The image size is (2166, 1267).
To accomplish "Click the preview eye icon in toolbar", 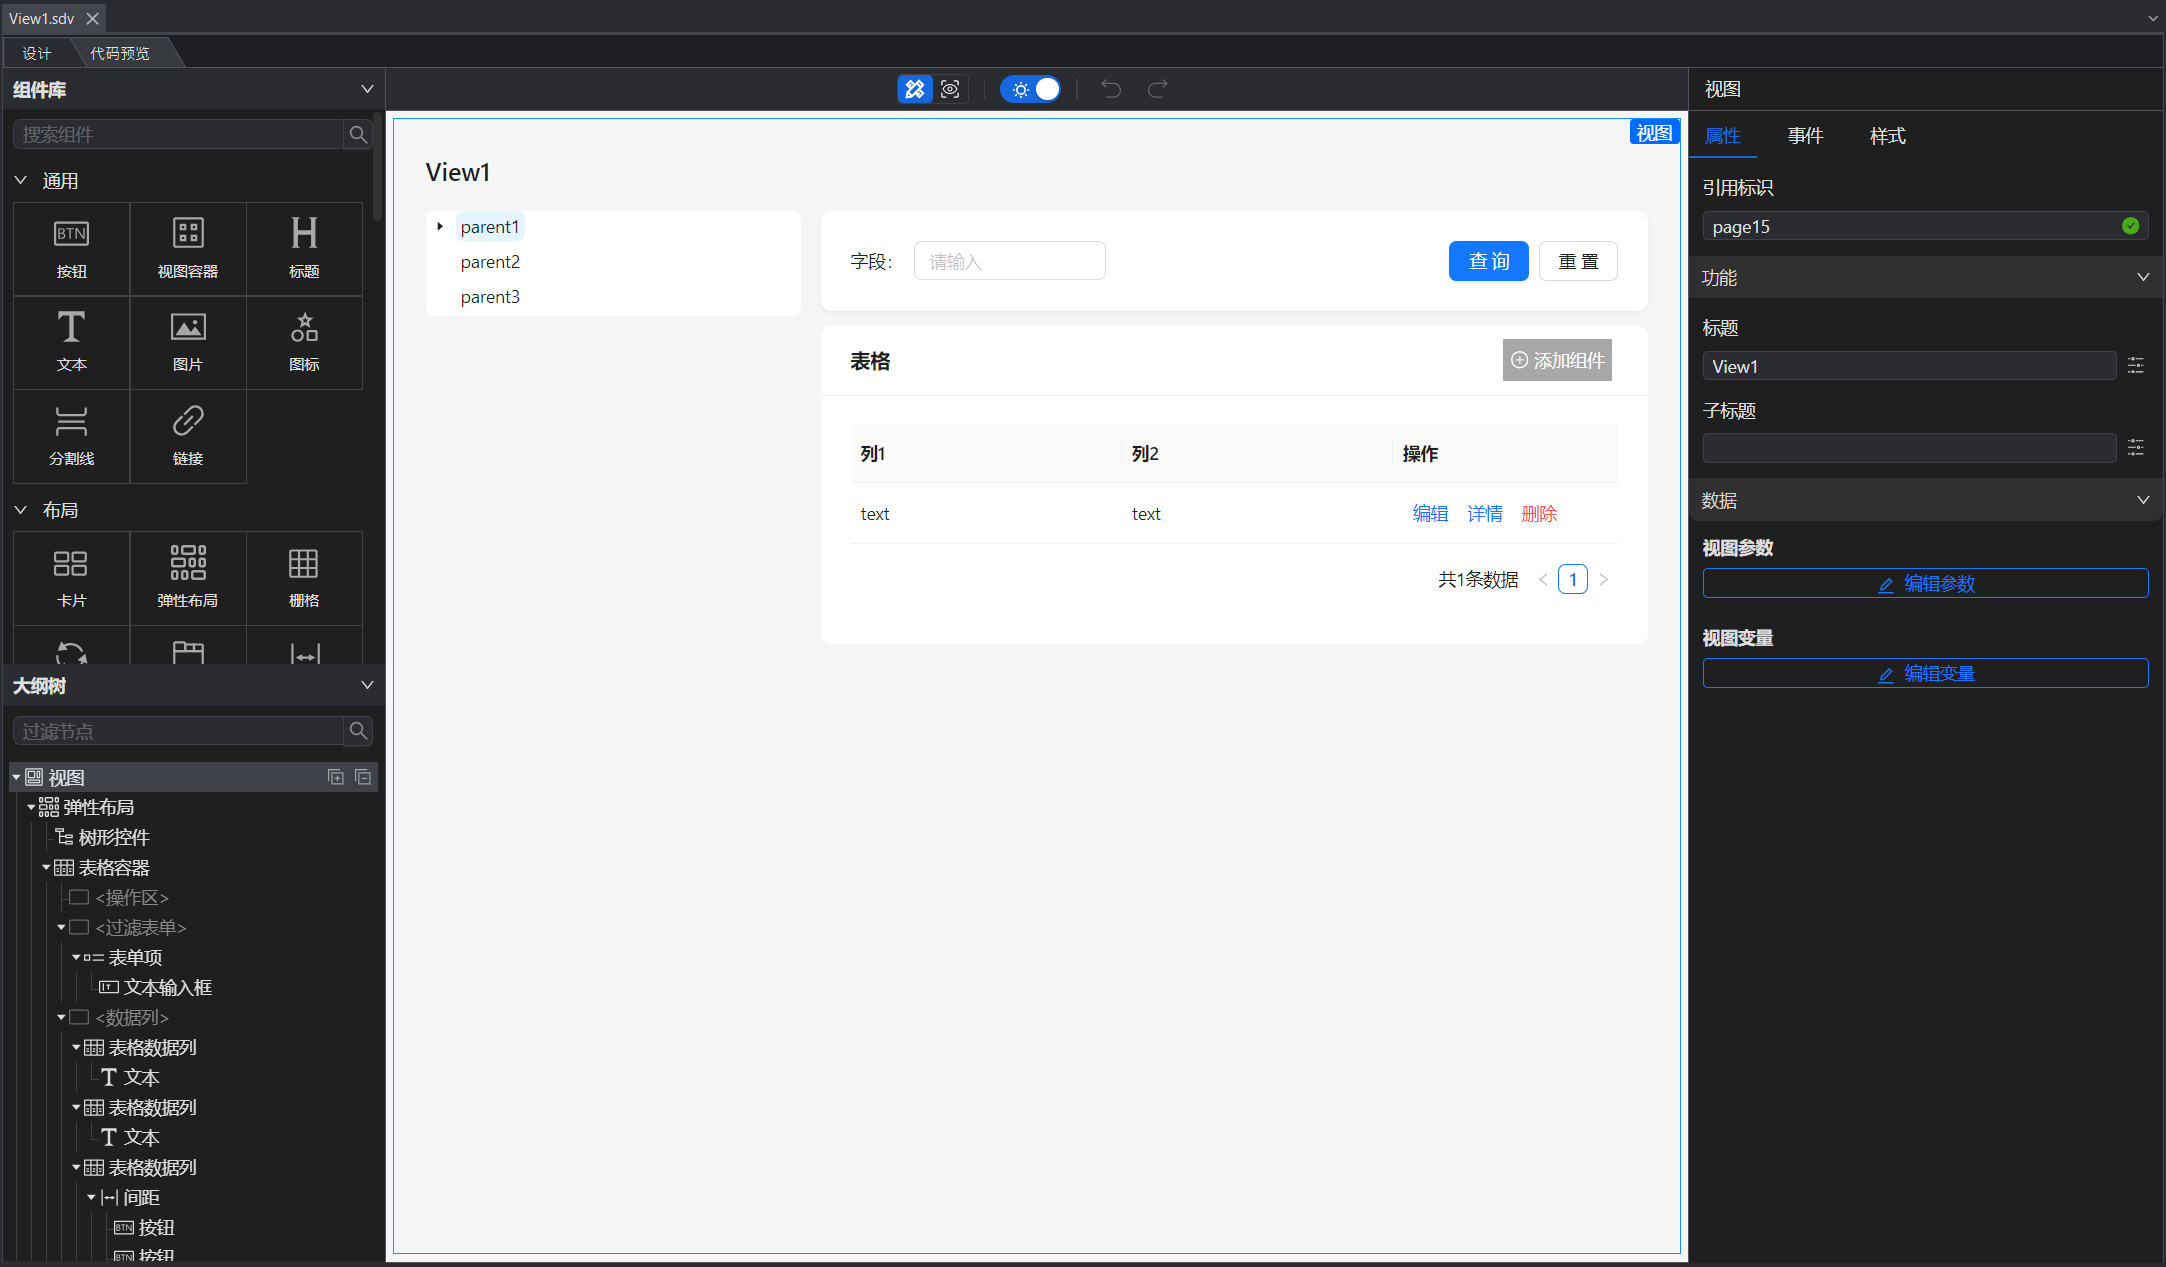I will click(950, 89).
